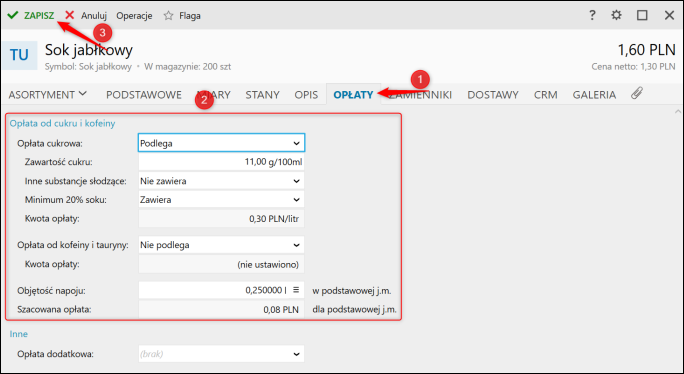Switch to the PODSTAWOWE tab
This screenshot has height=374, width=684.
click(144, 95)
